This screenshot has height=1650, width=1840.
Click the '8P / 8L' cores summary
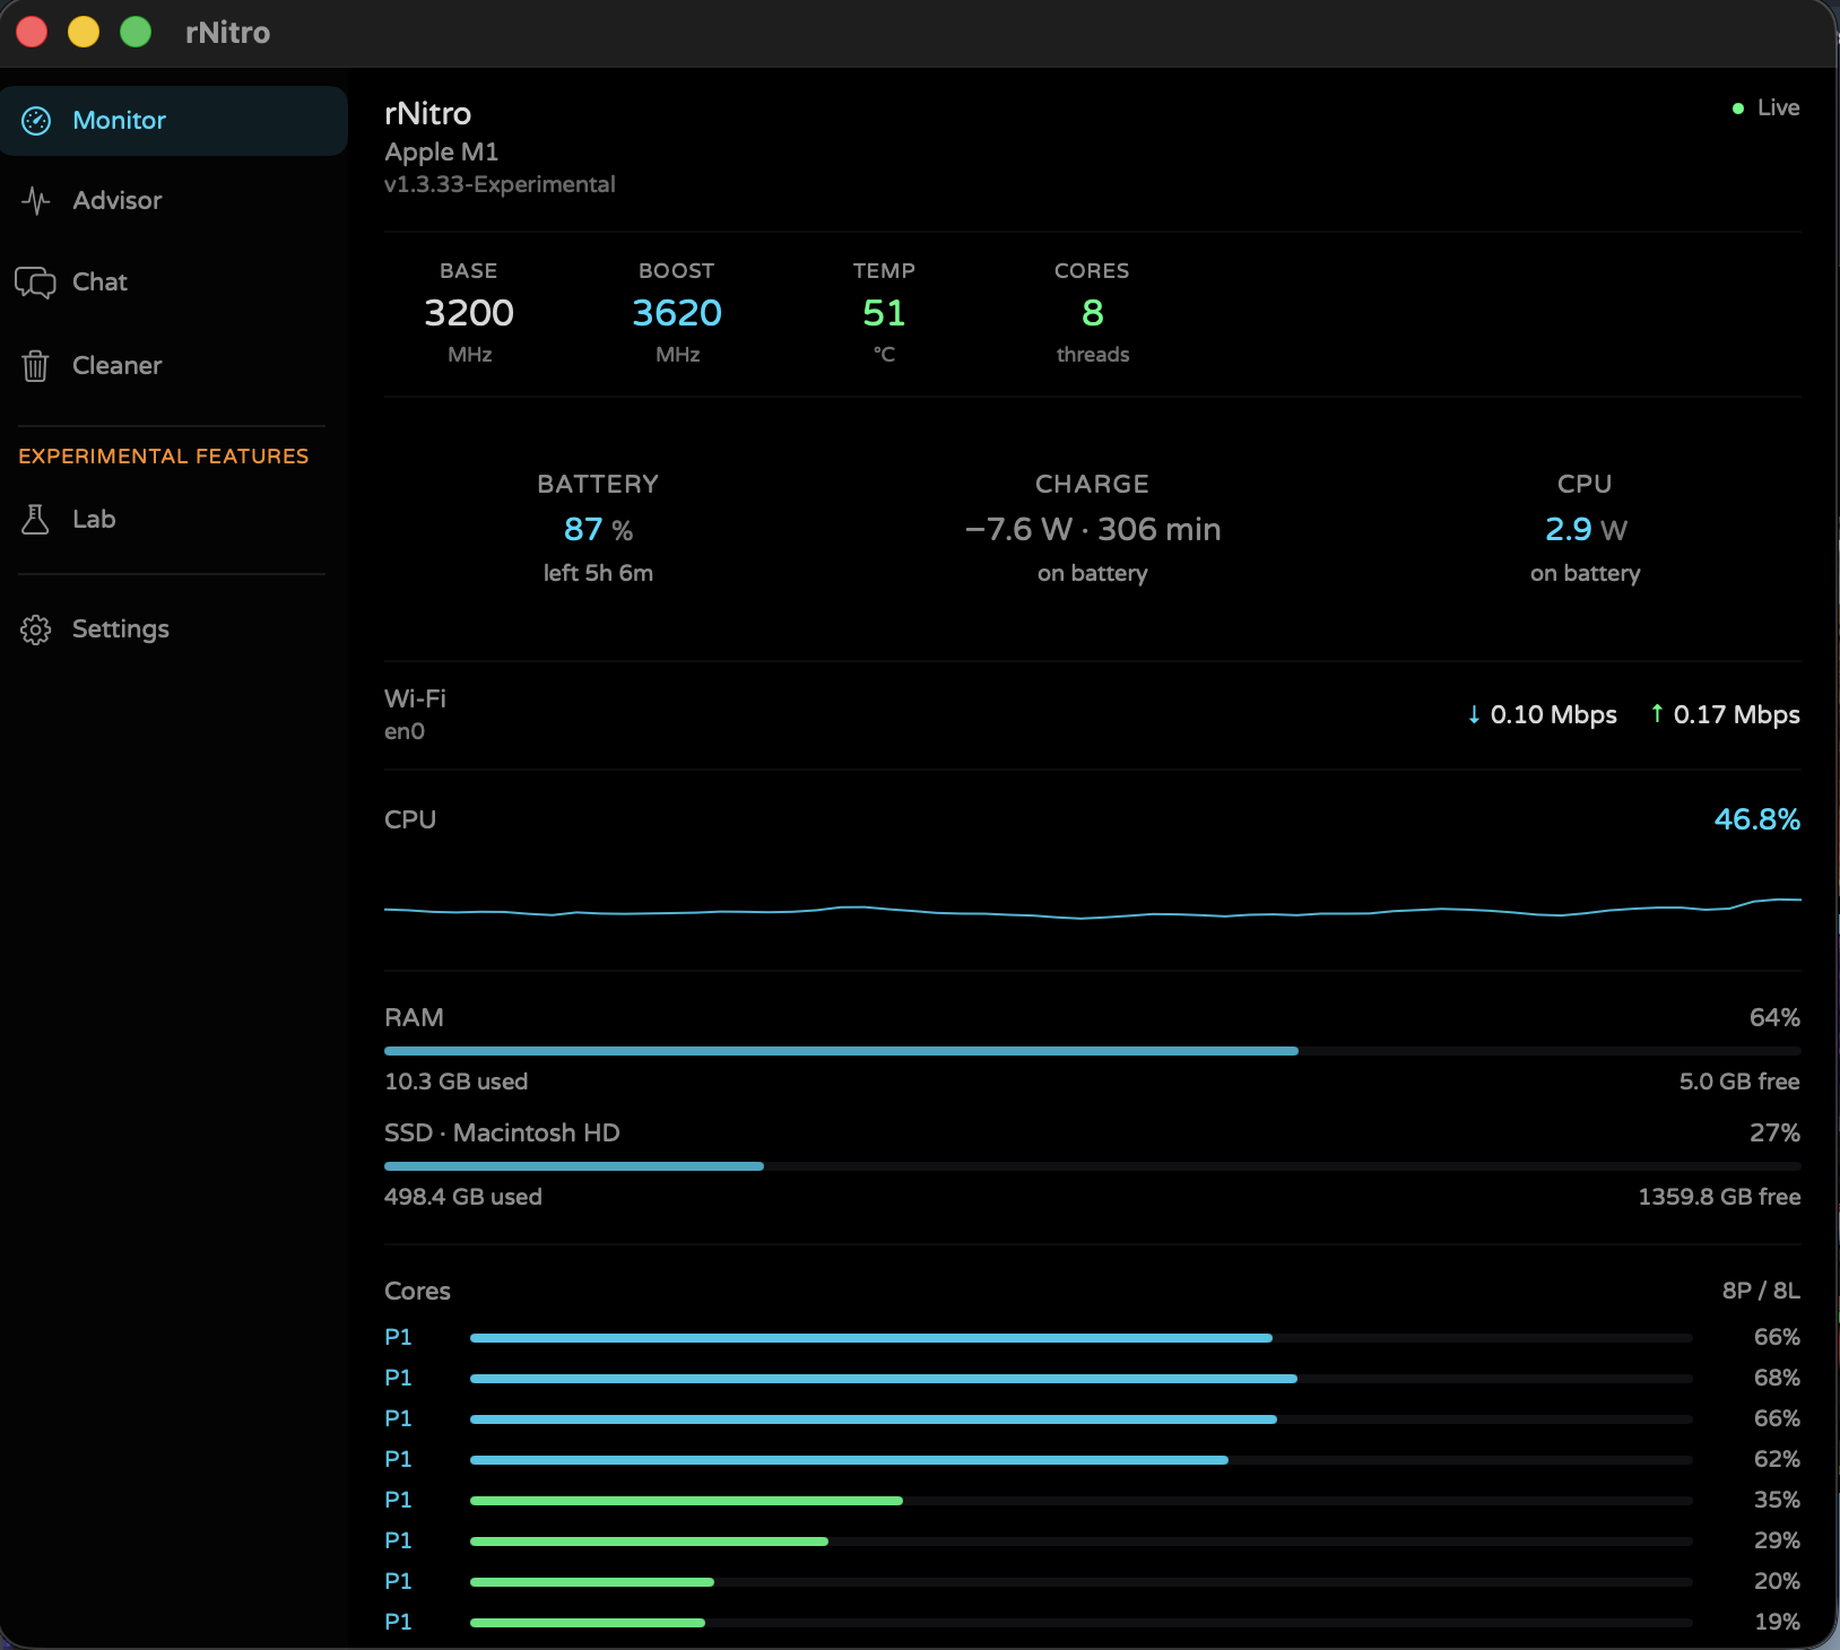tap(1760, 1292)
